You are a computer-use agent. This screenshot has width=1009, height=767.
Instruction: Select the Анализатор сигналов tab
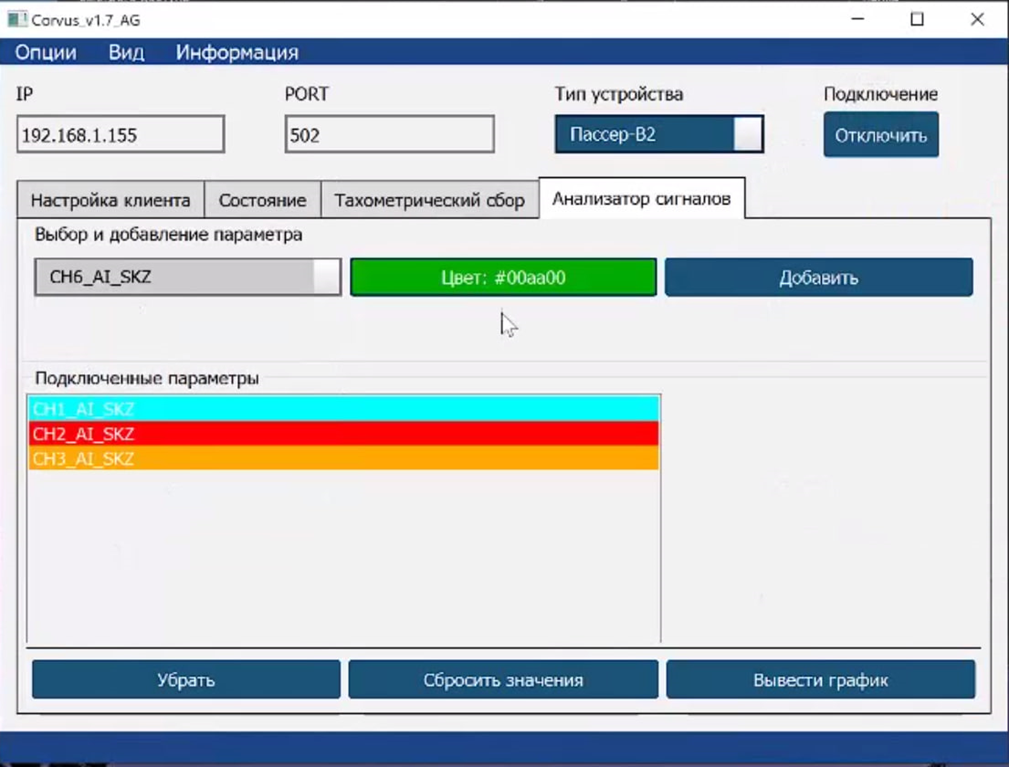pyautogui.click(x=641, y=199)
